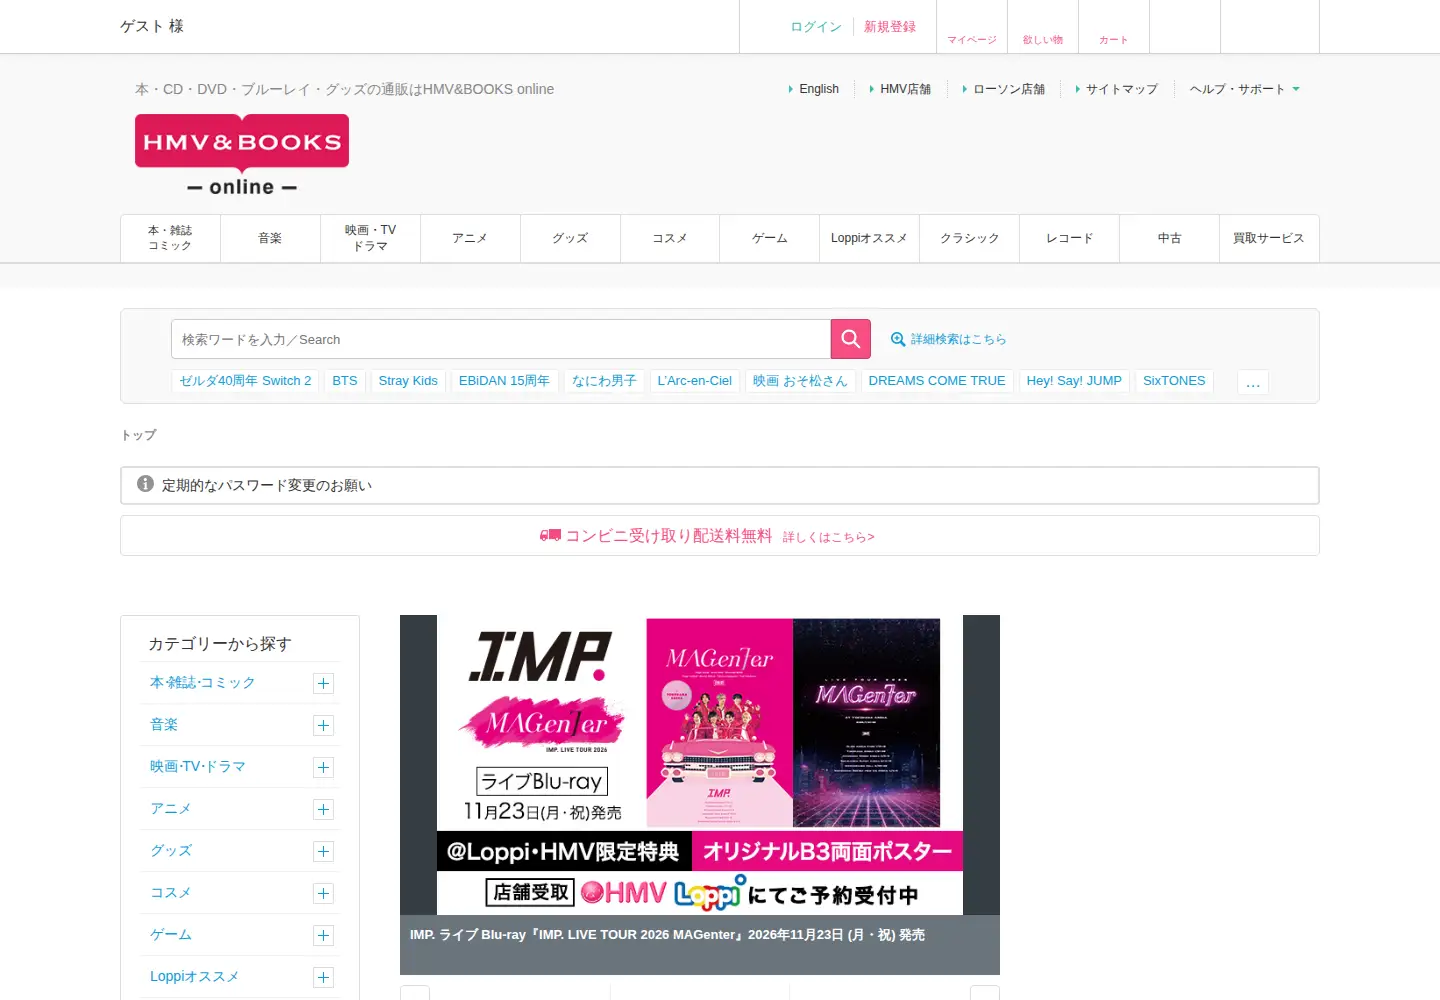Open the 中古 nav tab
The image size is (1440, 1000).
pos(1169,238)
